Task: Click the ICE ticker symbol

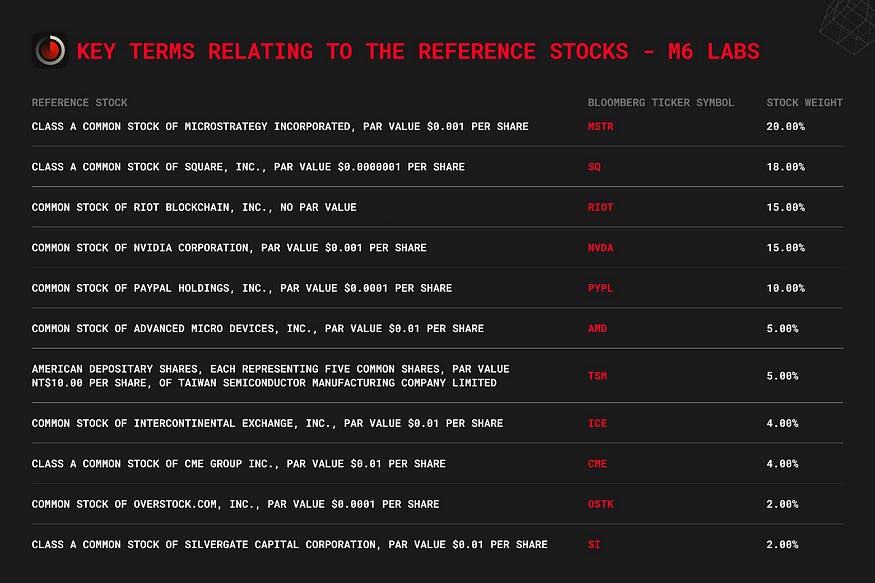Action: point(597,423)
